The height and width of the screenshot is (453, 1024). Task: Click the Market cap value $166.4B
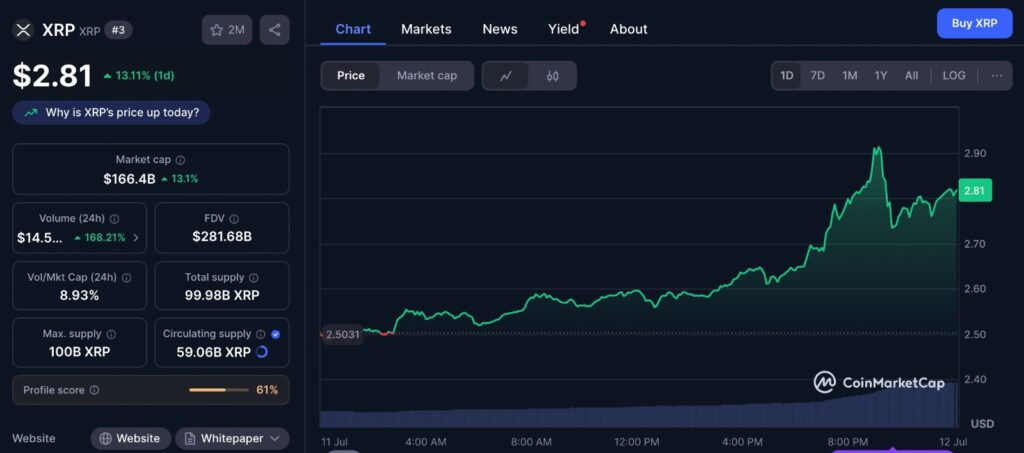pos(129,178)
